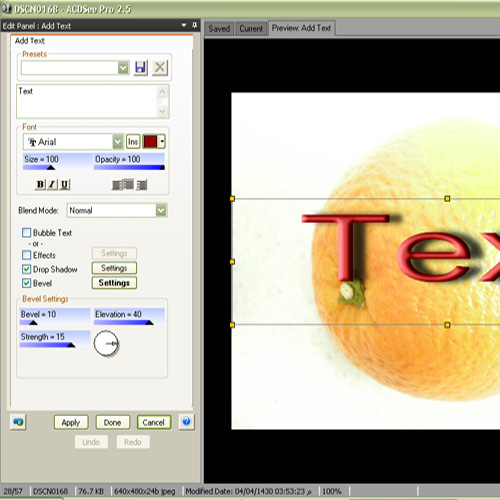This screenshot has height=500, width=500.
Task: Click the Redo button
Action: (133, 442)
